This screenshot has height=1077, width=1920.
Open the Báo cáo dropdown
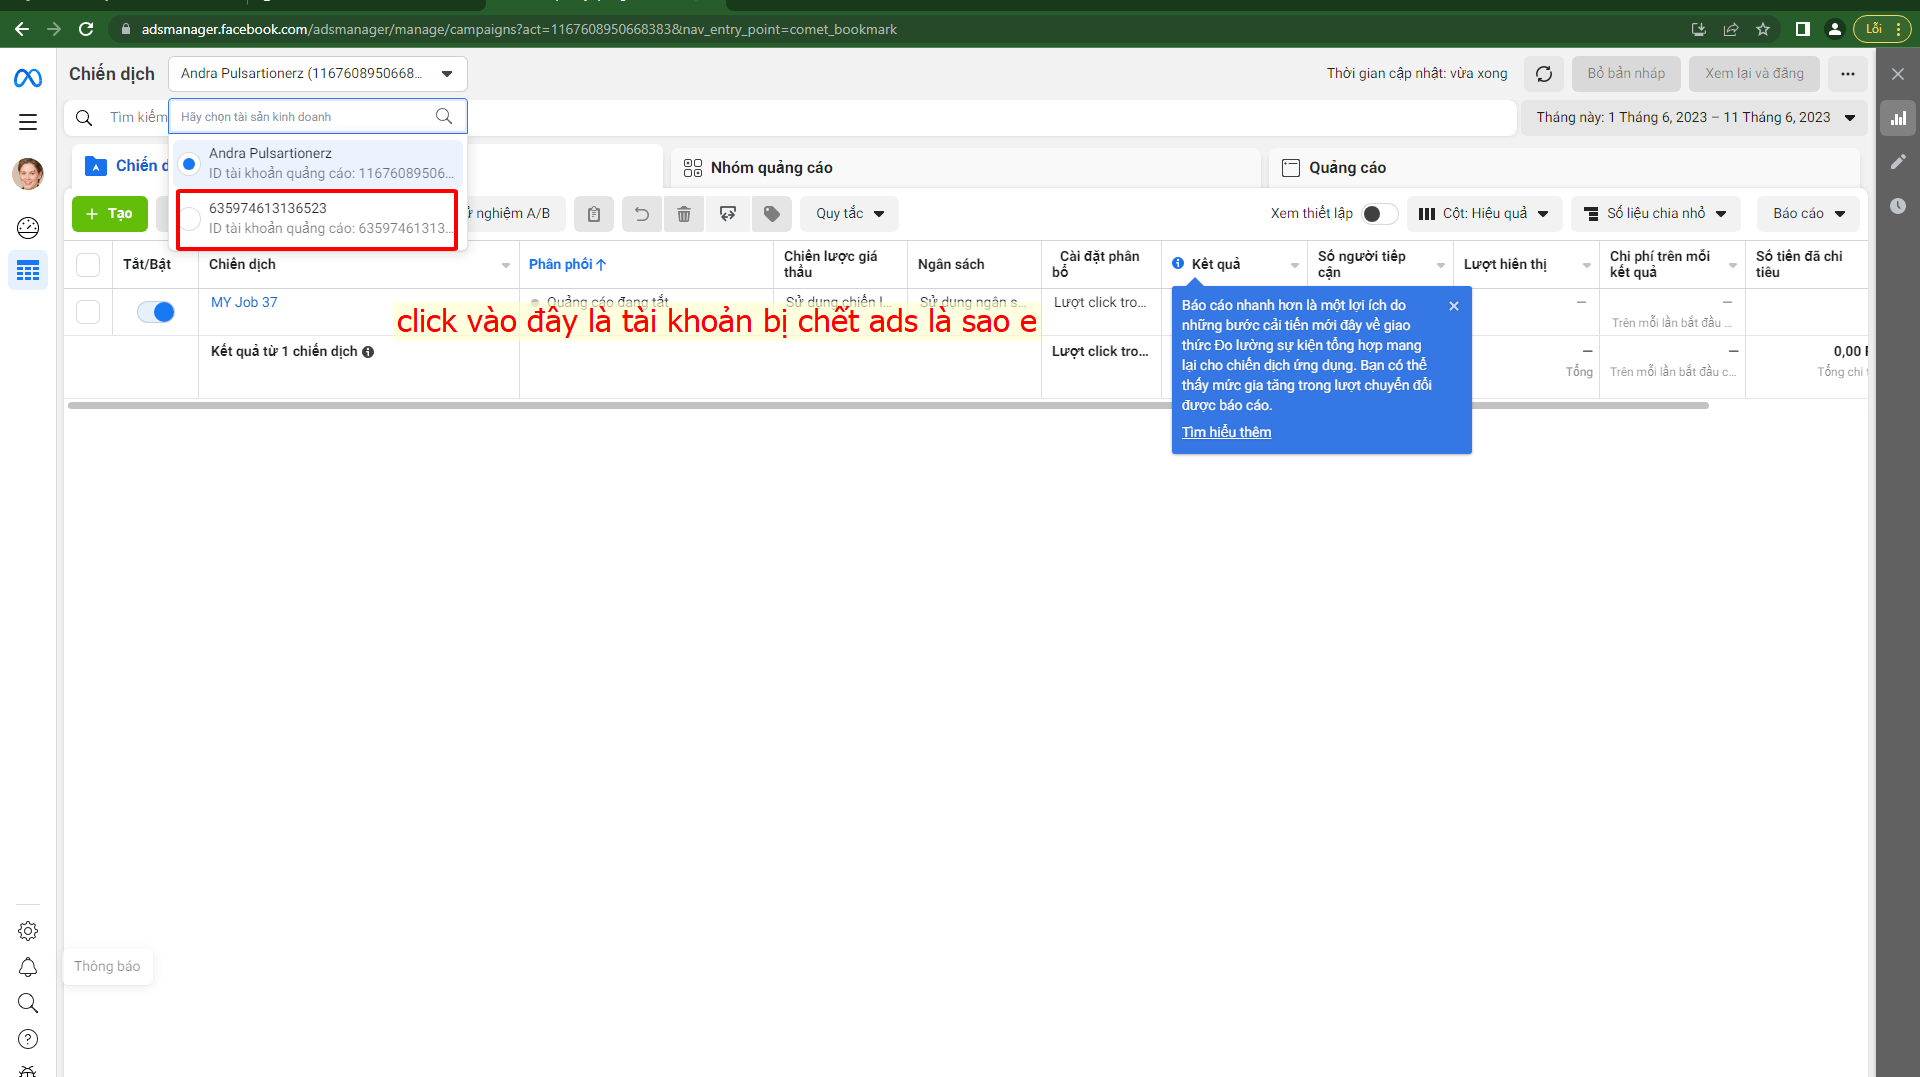point(1808,214)
